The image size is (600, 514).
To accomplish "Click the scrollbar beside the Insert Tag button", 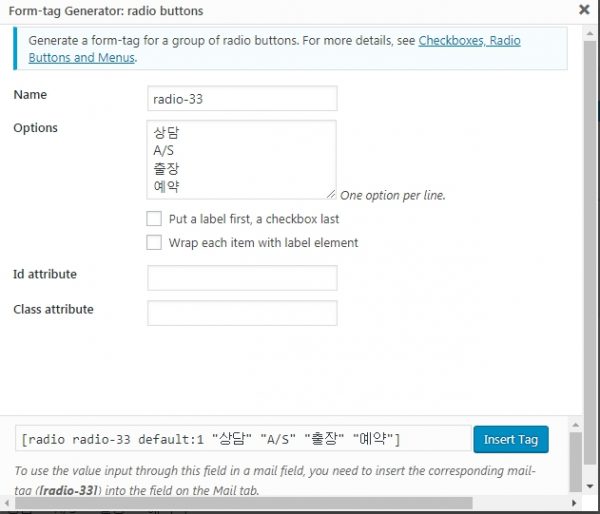I will pyautogui.click(x=573, y=450).
